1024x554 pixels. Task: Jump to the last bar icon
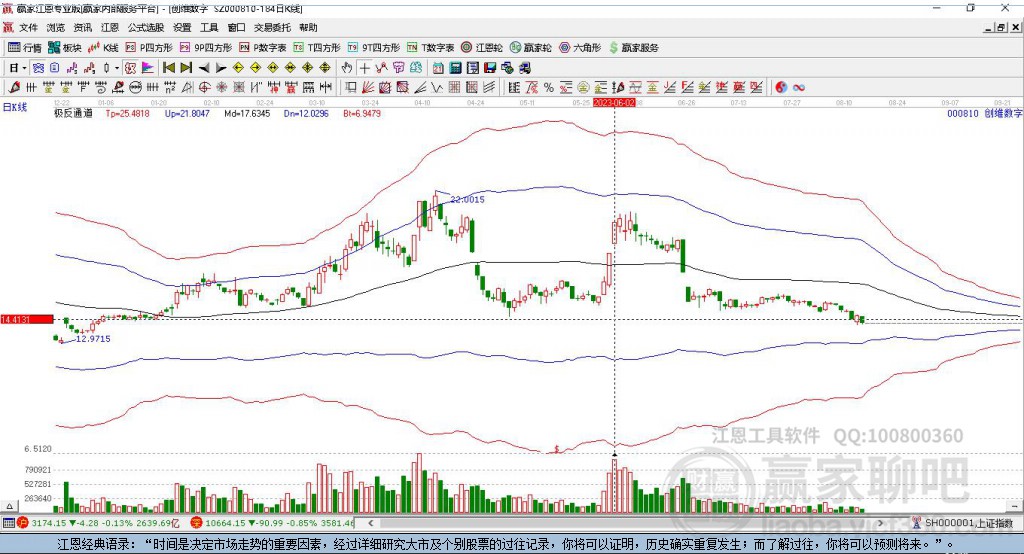coord(186,68)
